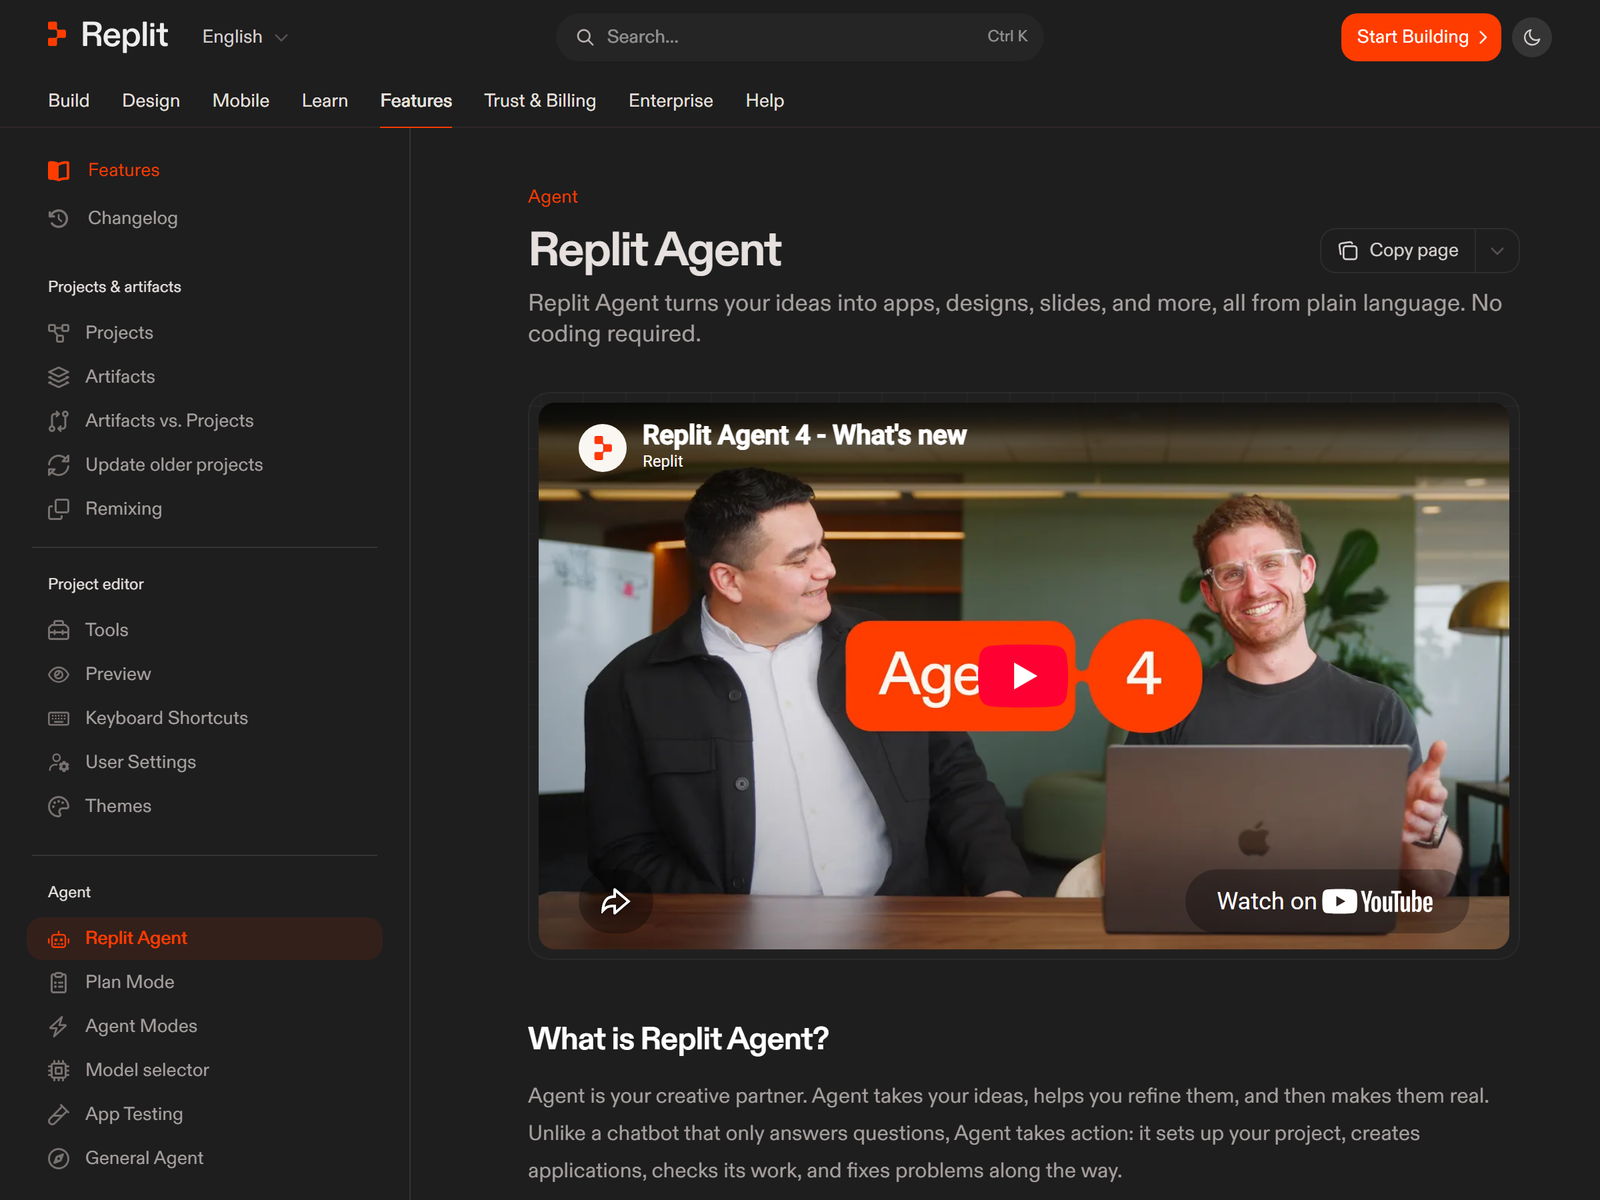Click the Tools toolbox icon

click(x=59, y=630)
